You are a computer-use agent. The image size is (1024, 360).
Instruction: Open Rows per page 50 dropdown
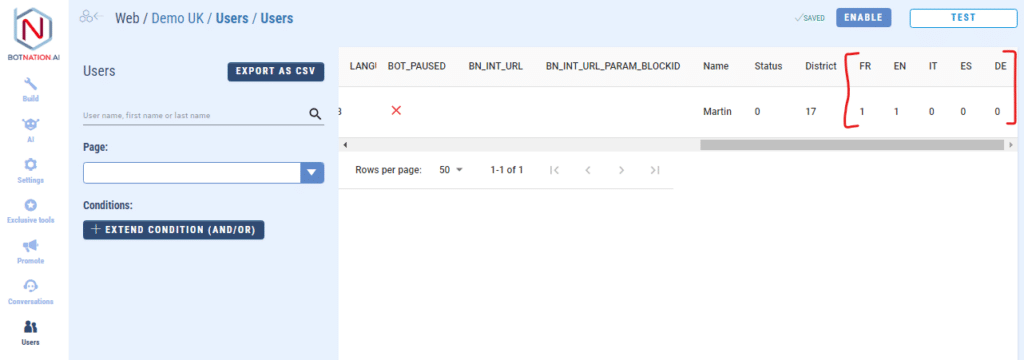[x=451, y=170]
